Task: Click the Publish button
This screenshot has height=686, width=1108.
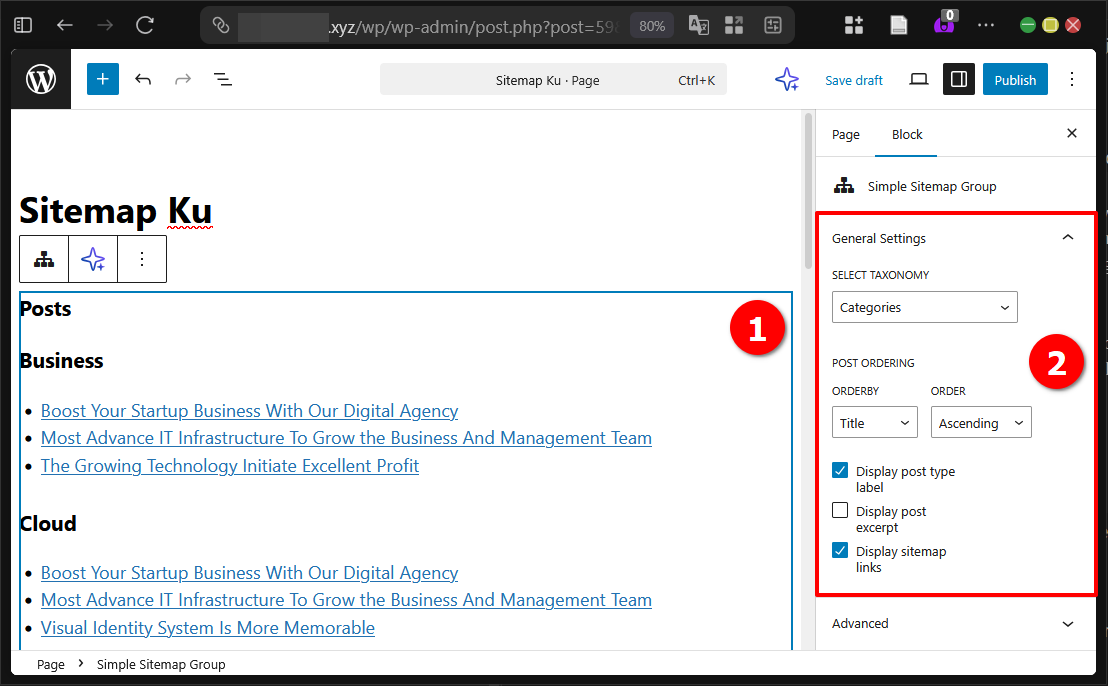Action: [x=1015, y=79]
